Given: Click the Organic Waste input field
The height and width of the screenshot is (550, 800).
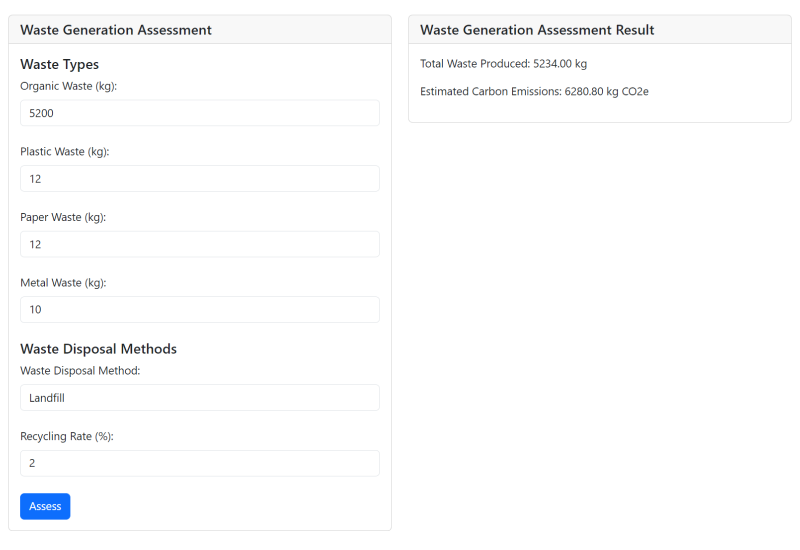Looking at the screenshot, I should tap(200, 113).
